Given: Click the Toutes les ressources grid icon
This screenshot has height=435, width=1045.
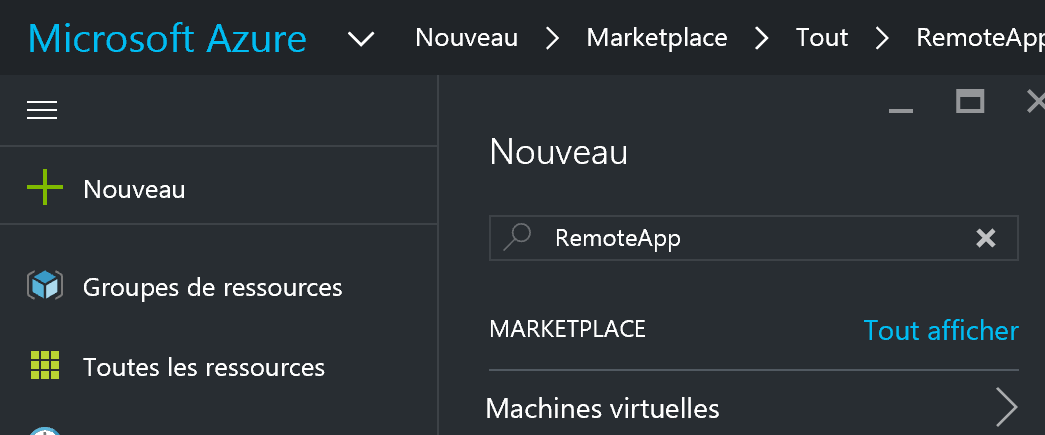Looking at the screenshot, I should pos(45,367).
